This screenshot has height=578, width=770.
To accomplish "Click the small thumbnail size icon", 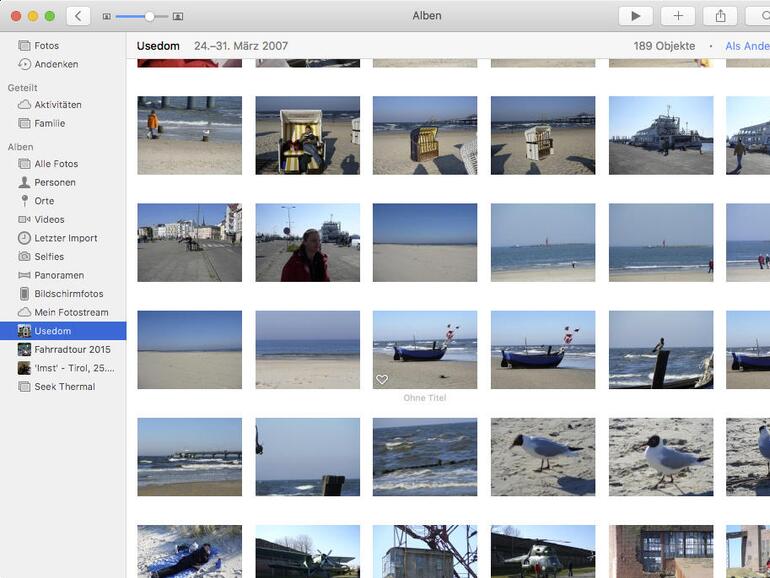I will click(107, 17).
